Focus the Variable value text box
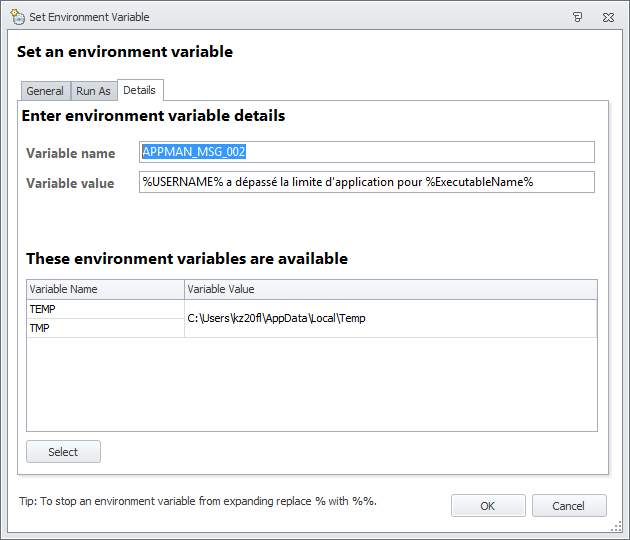Screen dimensions: 630x540 (x=366, y=182)
